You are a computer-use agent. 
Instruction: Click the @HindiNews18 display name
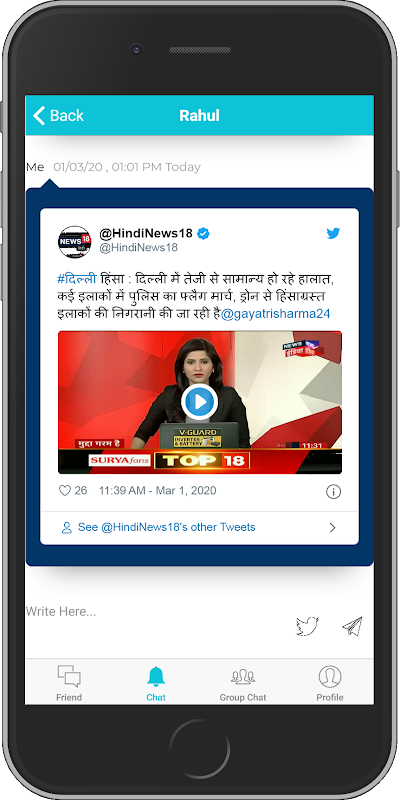click(x=146, y=234)
